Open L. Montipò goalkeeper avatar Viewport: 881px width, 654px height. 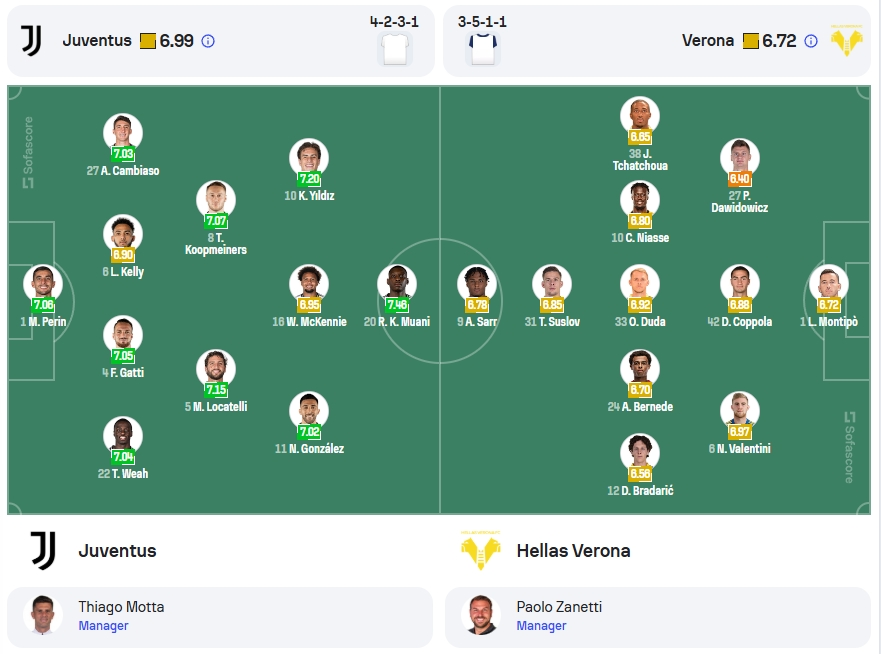(829, 284)
